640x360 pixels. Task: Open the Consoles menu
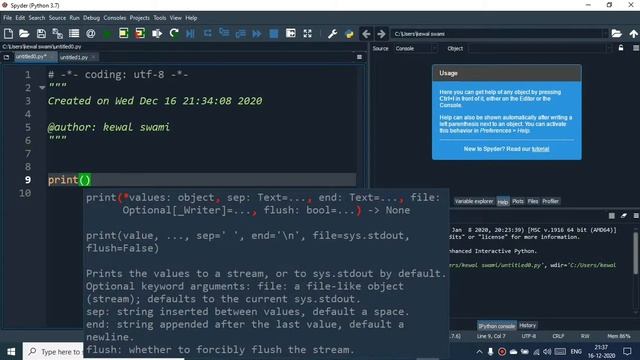point(115,18)
